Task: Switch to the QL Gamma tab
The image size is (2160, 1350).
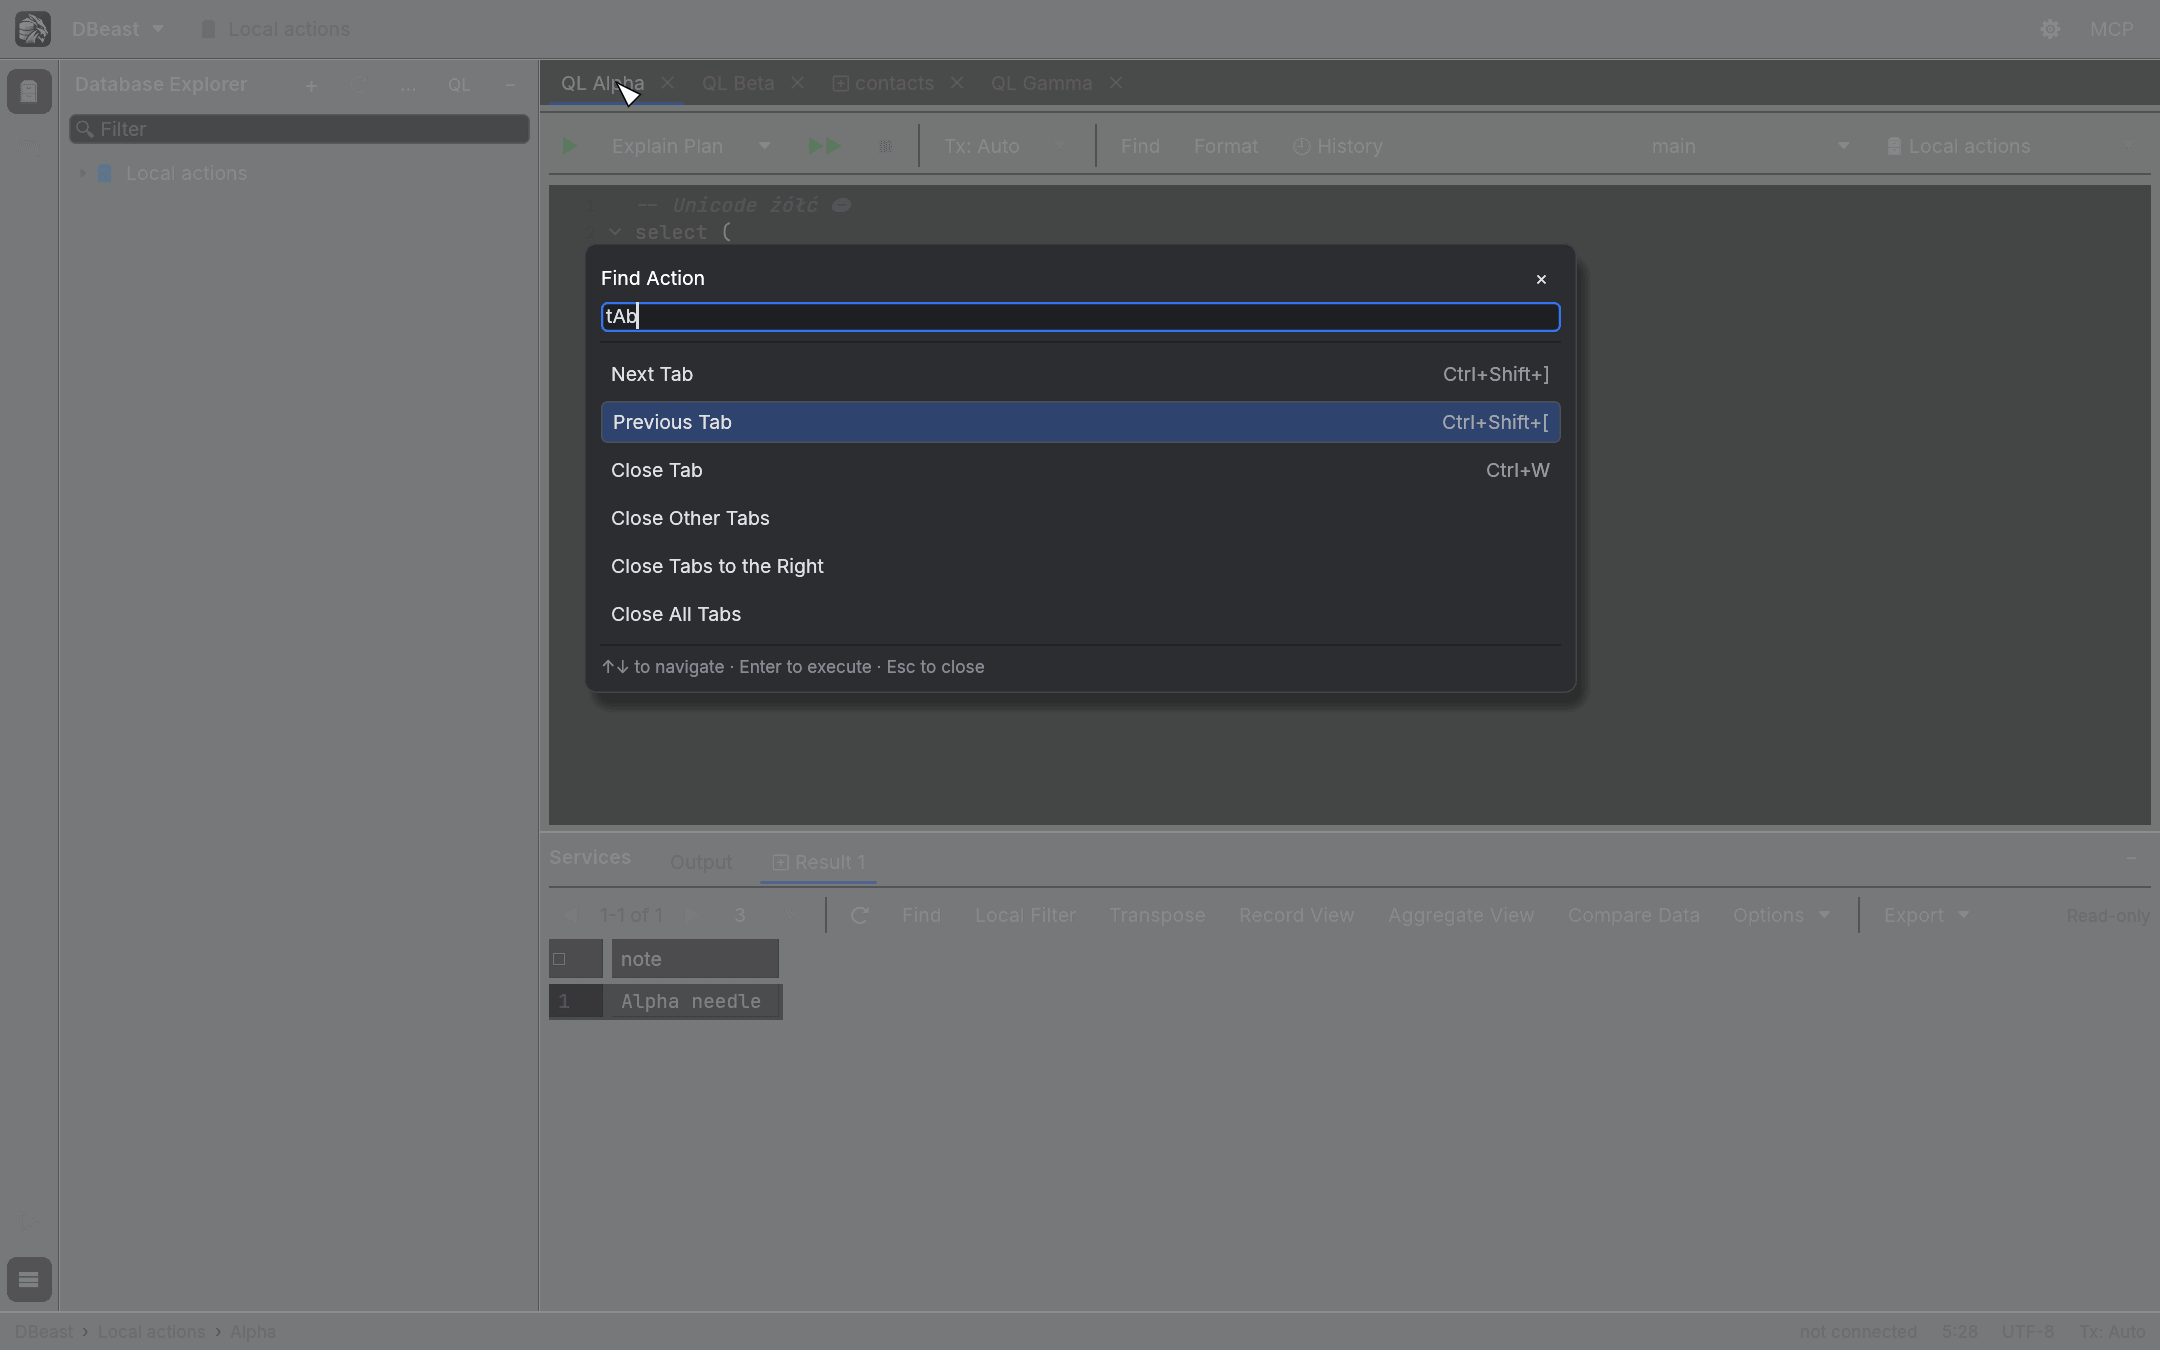Action: (x=1041, y=83)
